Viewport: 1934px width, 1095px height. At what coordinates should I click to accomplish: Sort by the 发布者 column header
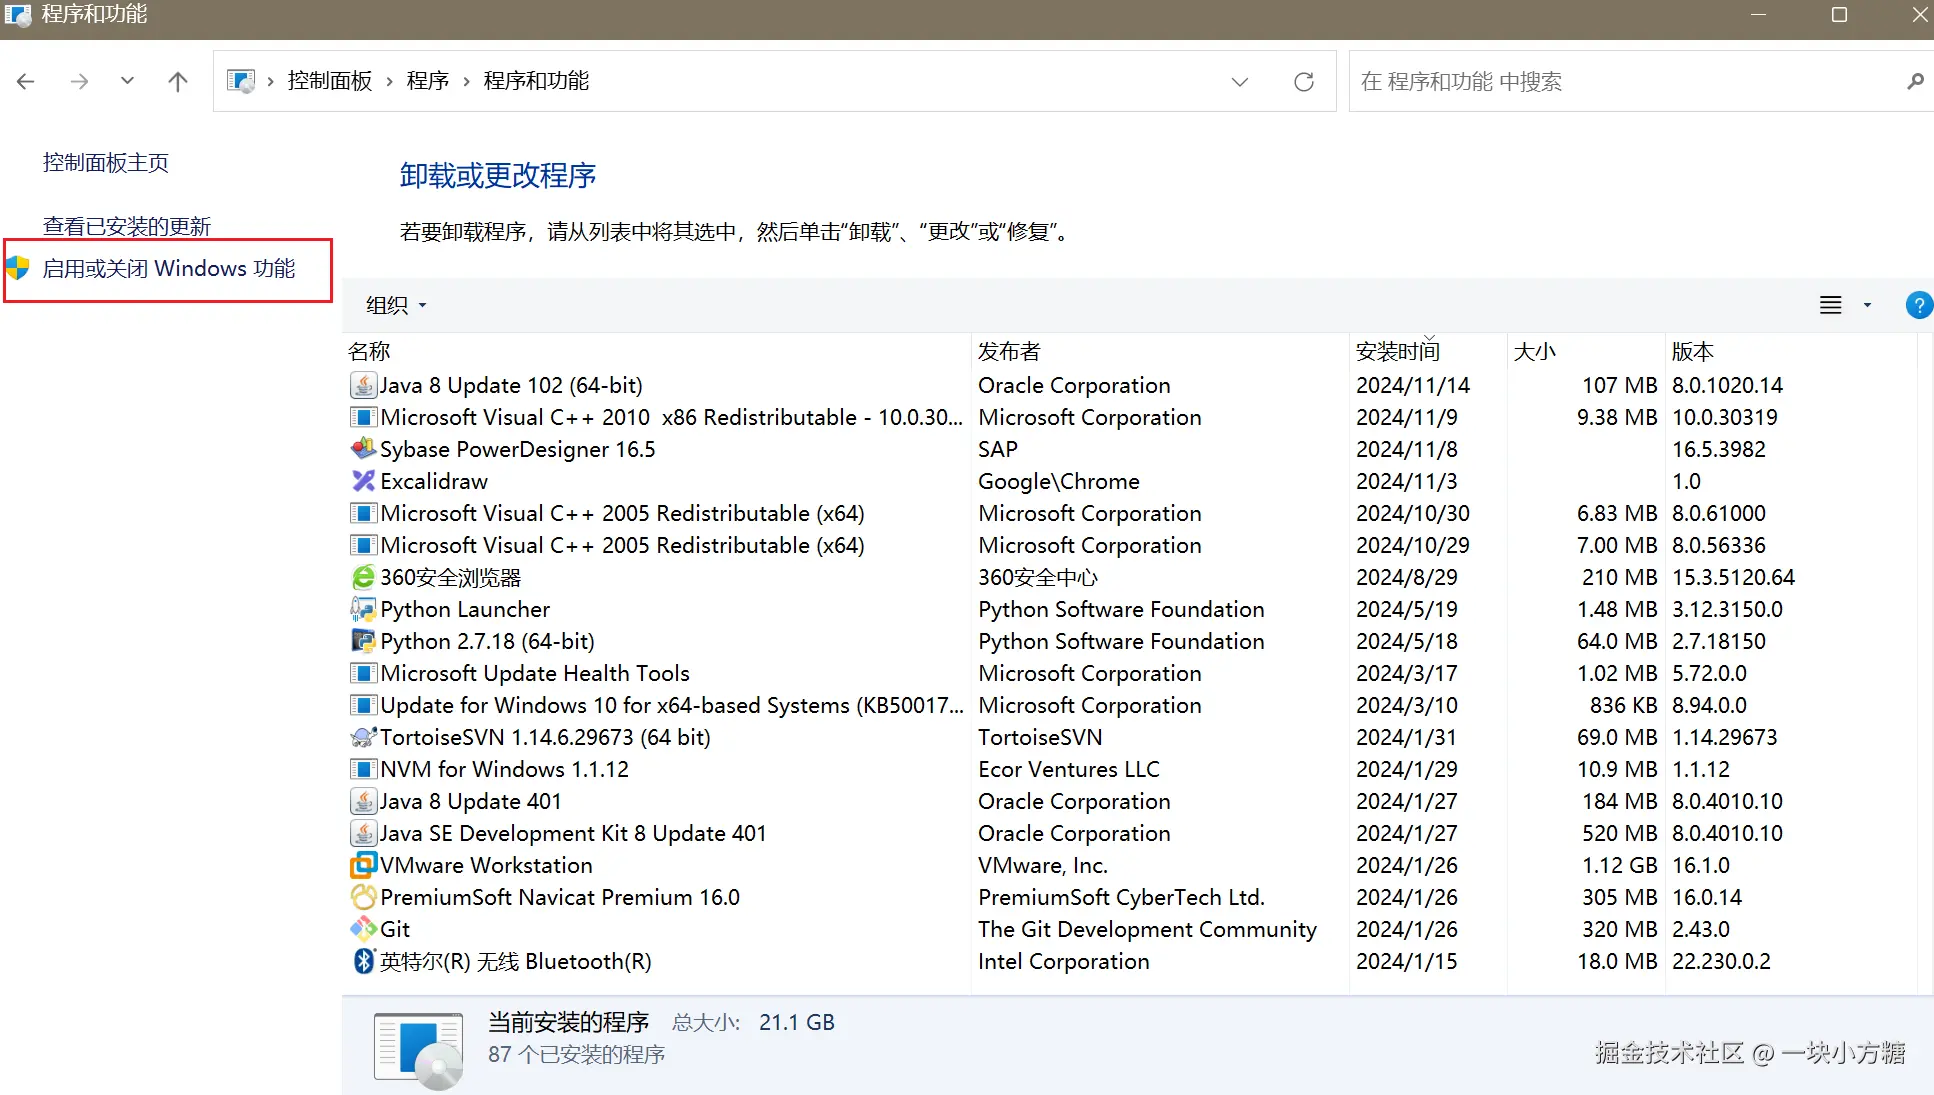tap(1009, 352)
